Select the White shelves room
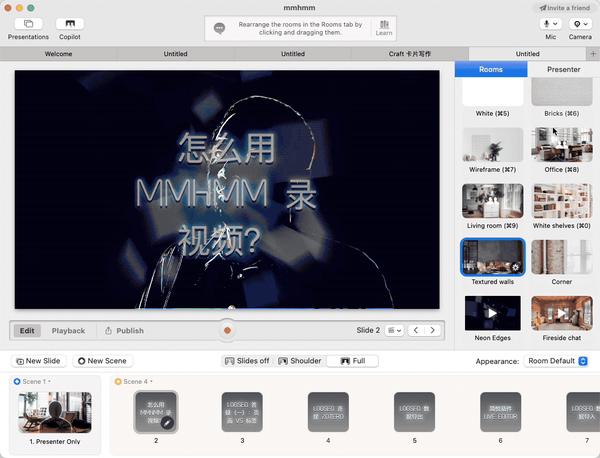The width and height of the screenshot is (600, 458). [562, 201]
